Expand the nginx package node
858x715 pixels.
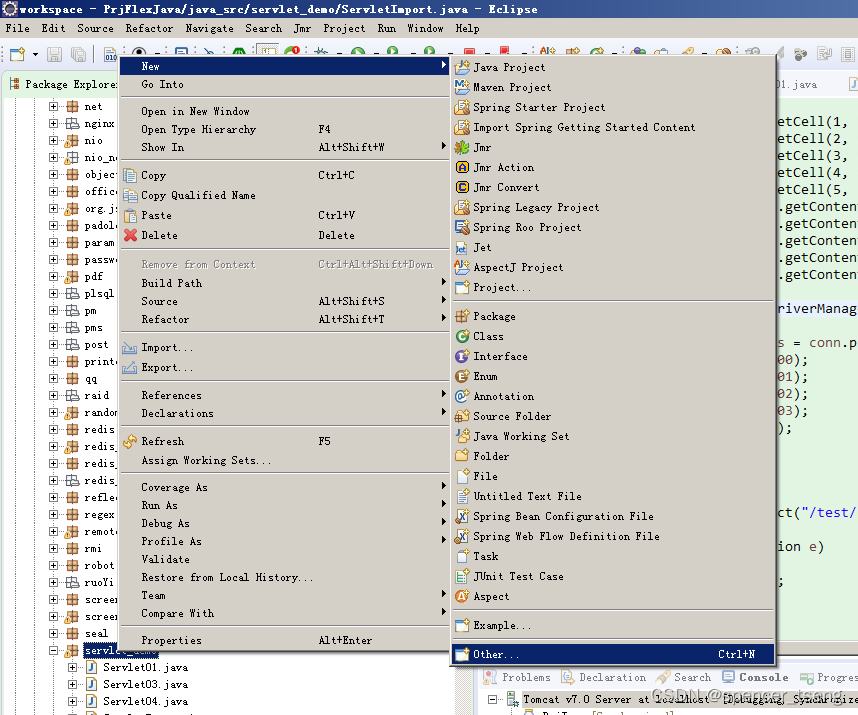(53, 123)
